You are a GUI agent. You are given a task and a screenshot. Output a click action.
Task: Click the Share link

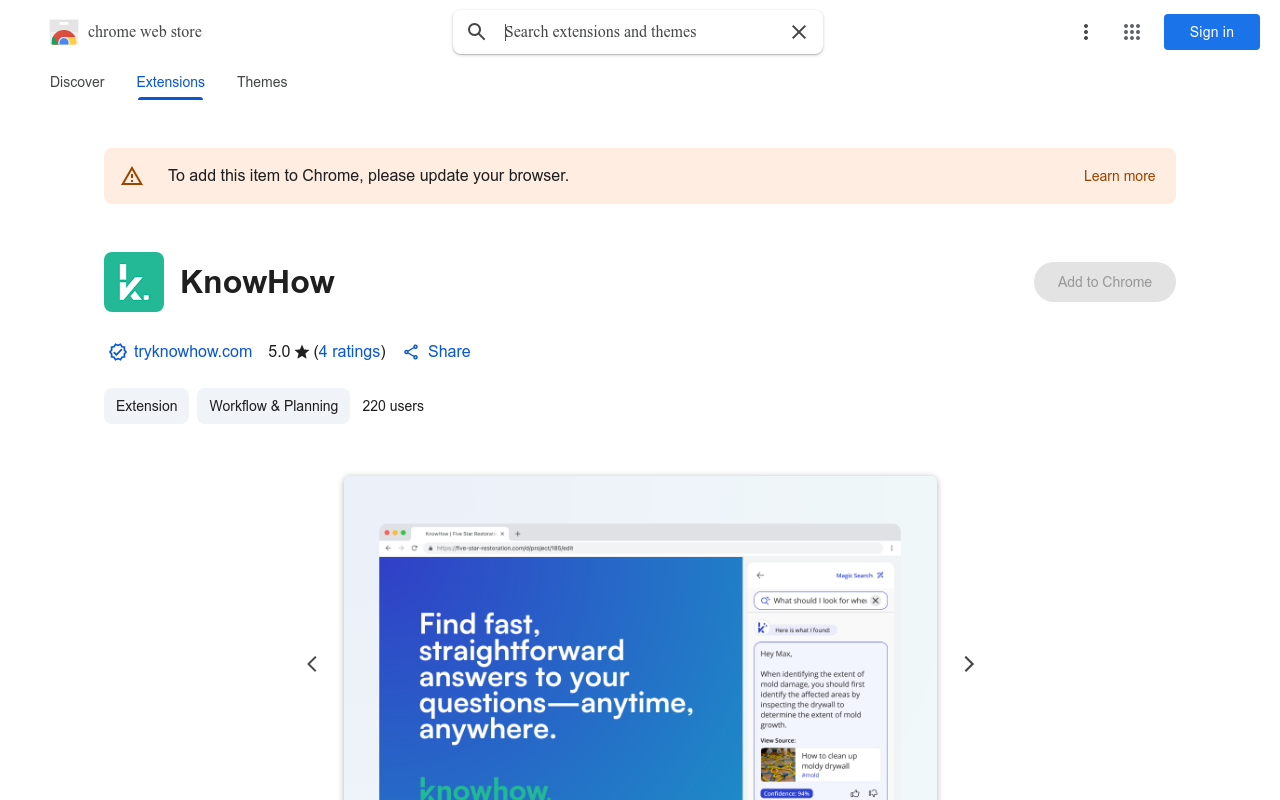(x=449, y=352)
